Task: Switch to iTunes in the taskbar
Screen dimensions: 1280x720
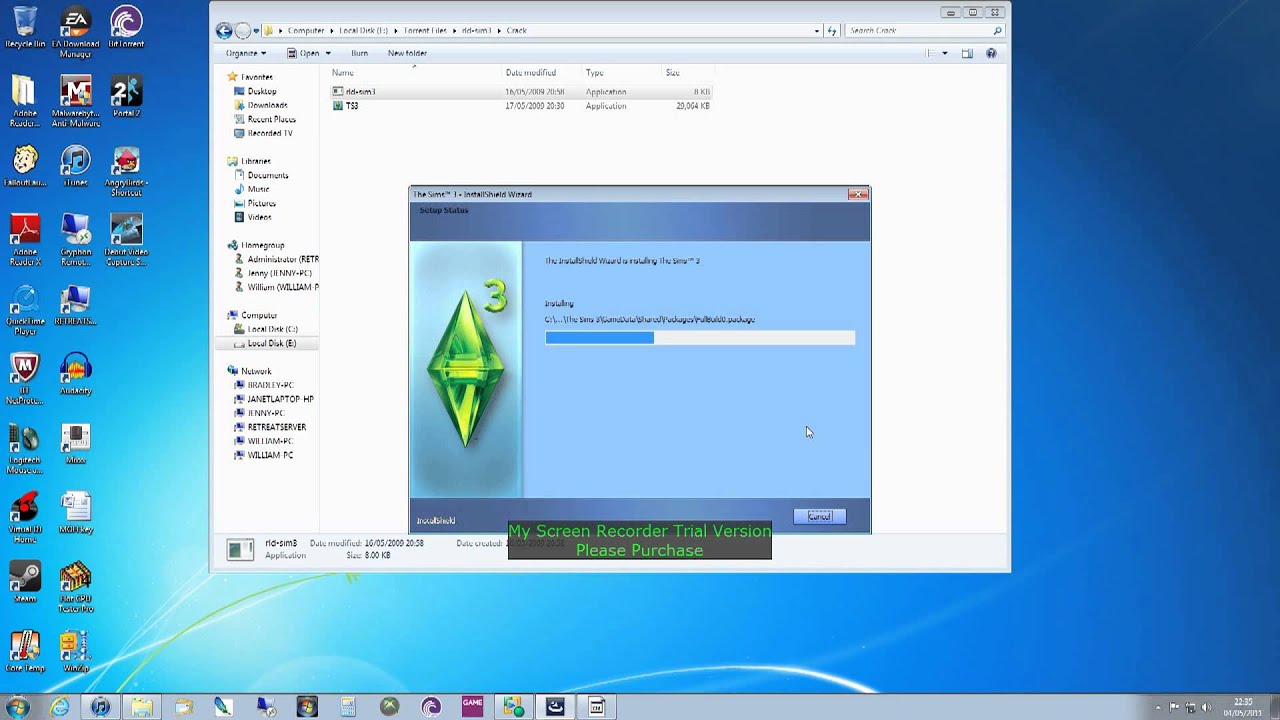Action: click(x=100, y=707)
